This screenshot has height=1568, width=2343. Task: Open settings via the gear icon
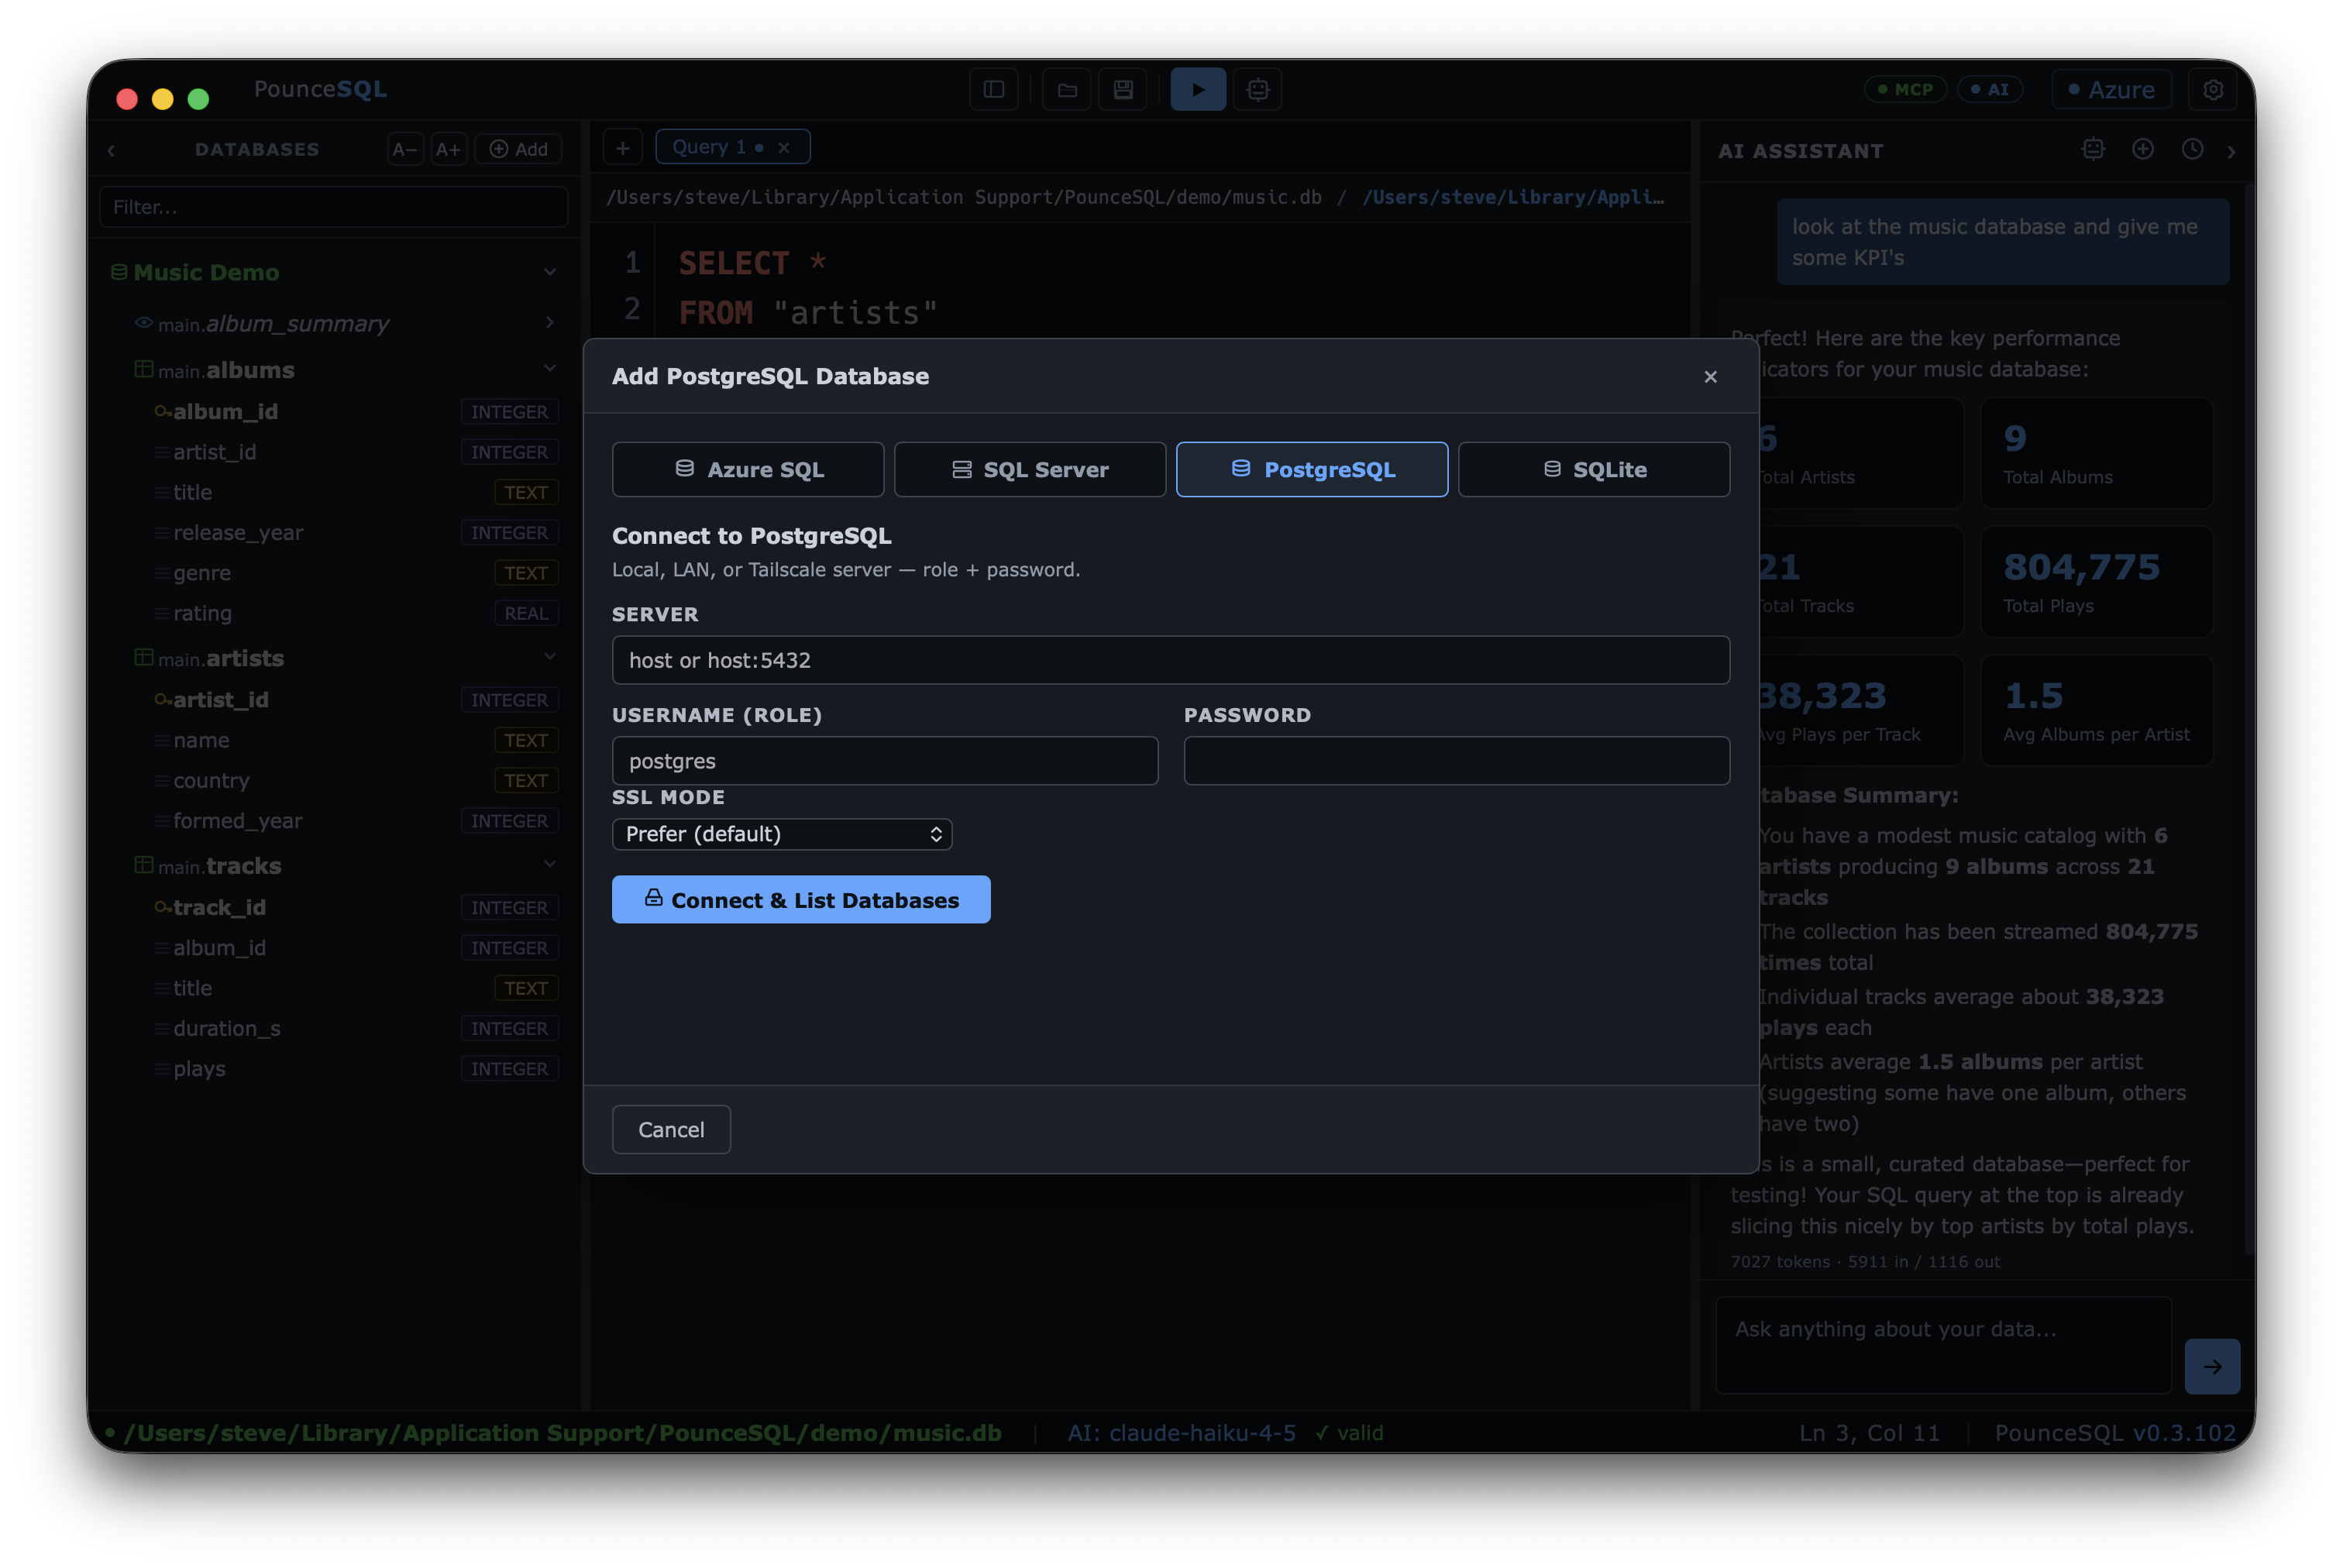[2213, 89]
